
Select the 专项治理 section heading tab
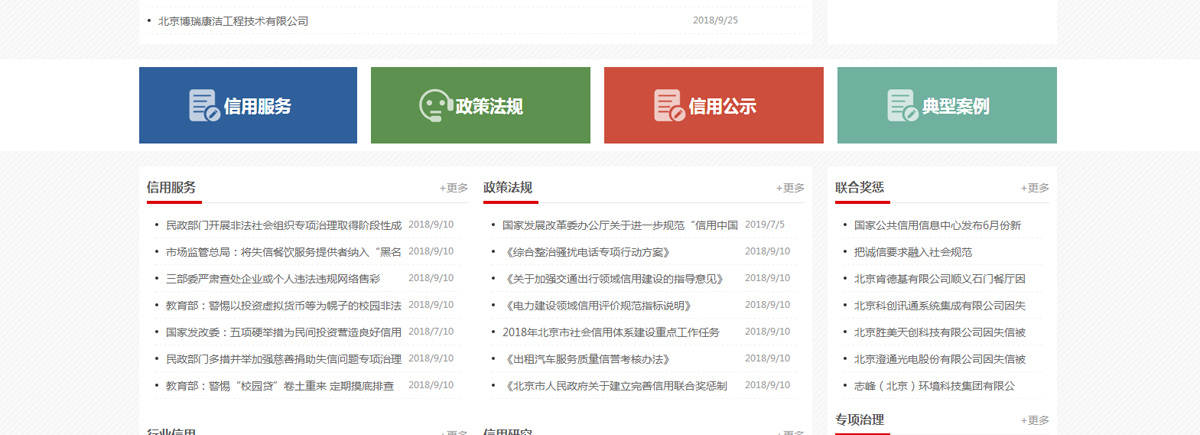[860, 419]
